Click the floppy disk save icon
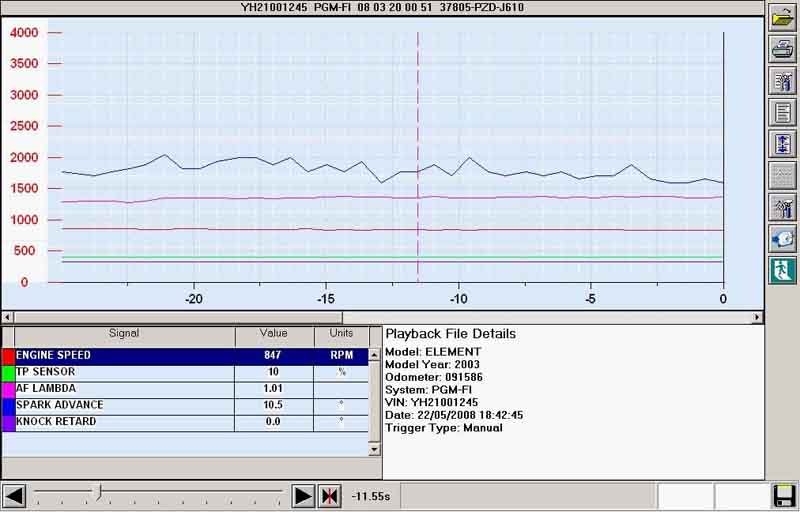 pyautogui.click(x=784, y=496)
